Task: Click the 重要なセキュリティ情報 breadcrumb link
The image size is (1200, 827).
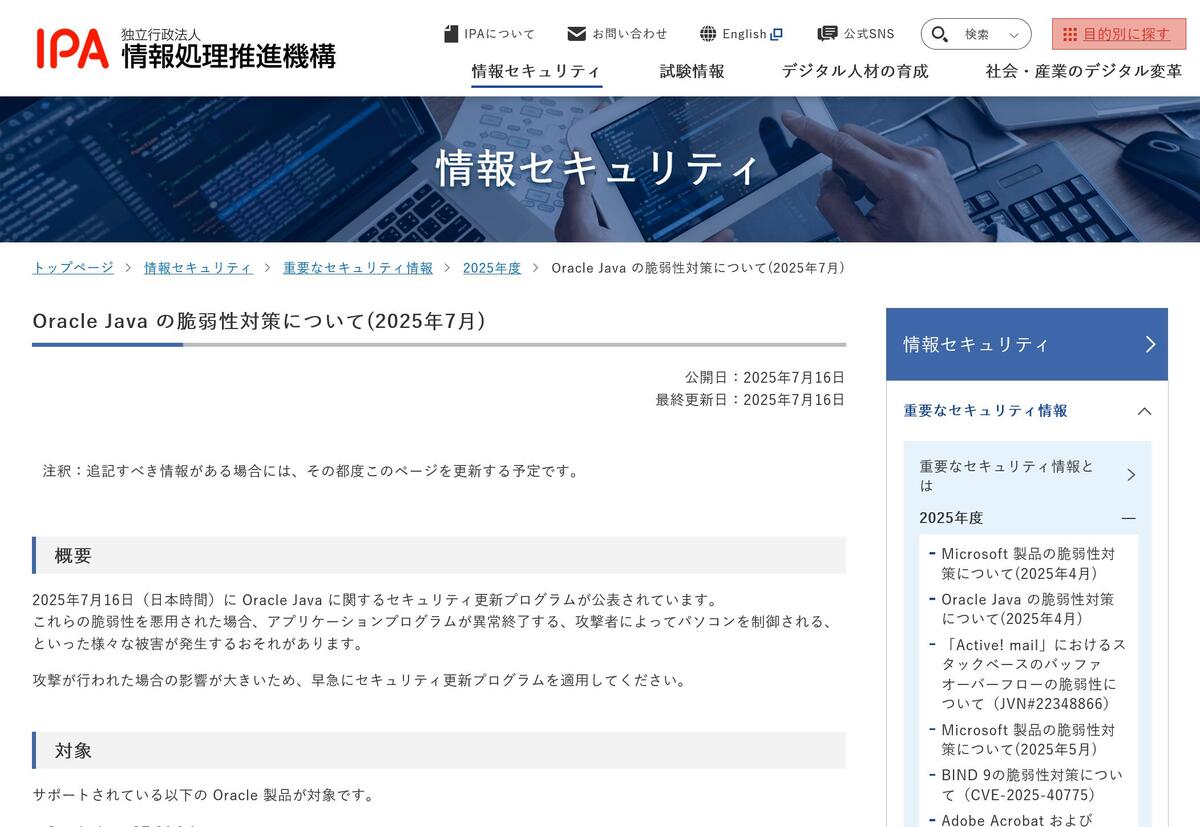Action: (x=358, y=268)
